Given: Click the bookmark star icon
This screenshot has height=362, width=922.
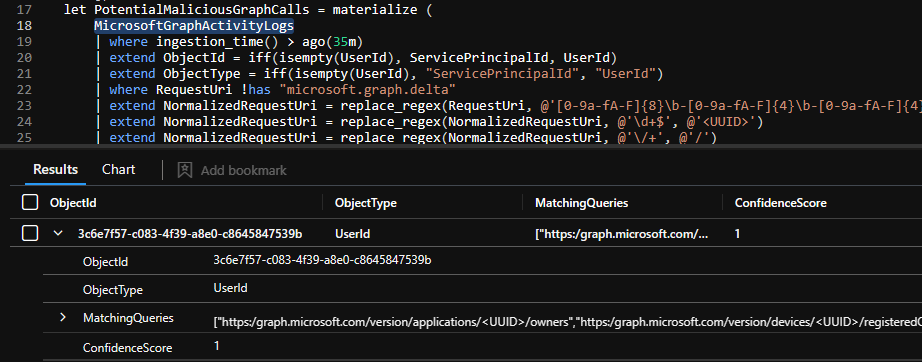Looking at the screenshot, I should pyautogui.click(x=185, y=170).
